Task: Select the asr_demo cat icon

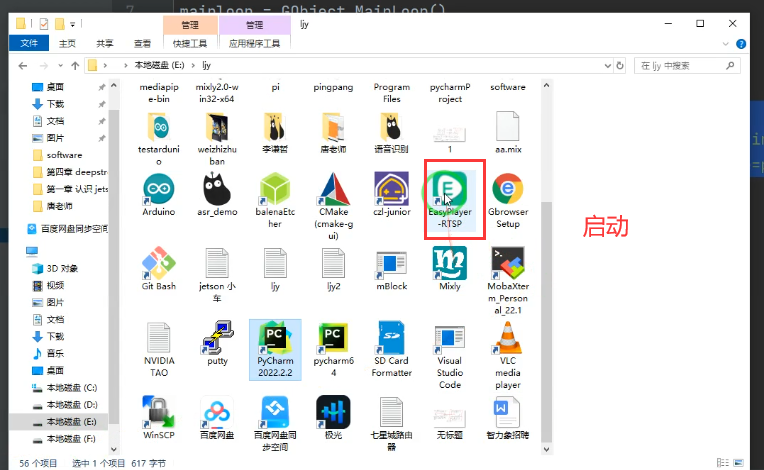Action: coord(217,189)
